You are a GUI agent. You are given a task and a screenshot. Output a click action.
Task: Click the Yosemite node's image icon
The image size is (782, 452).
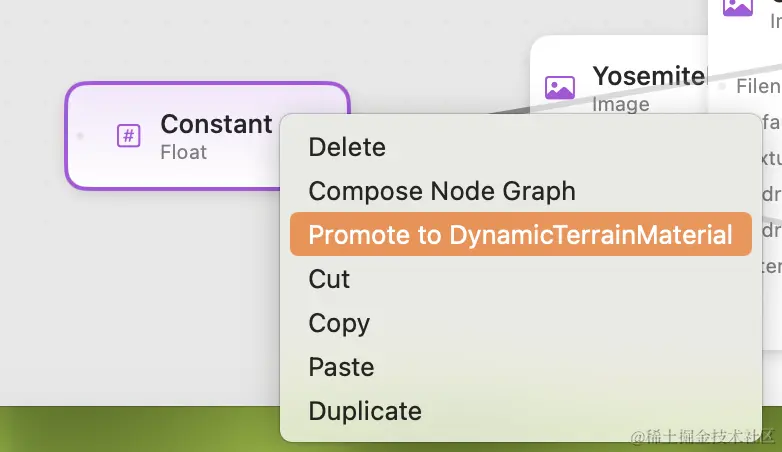click(560, 87)
